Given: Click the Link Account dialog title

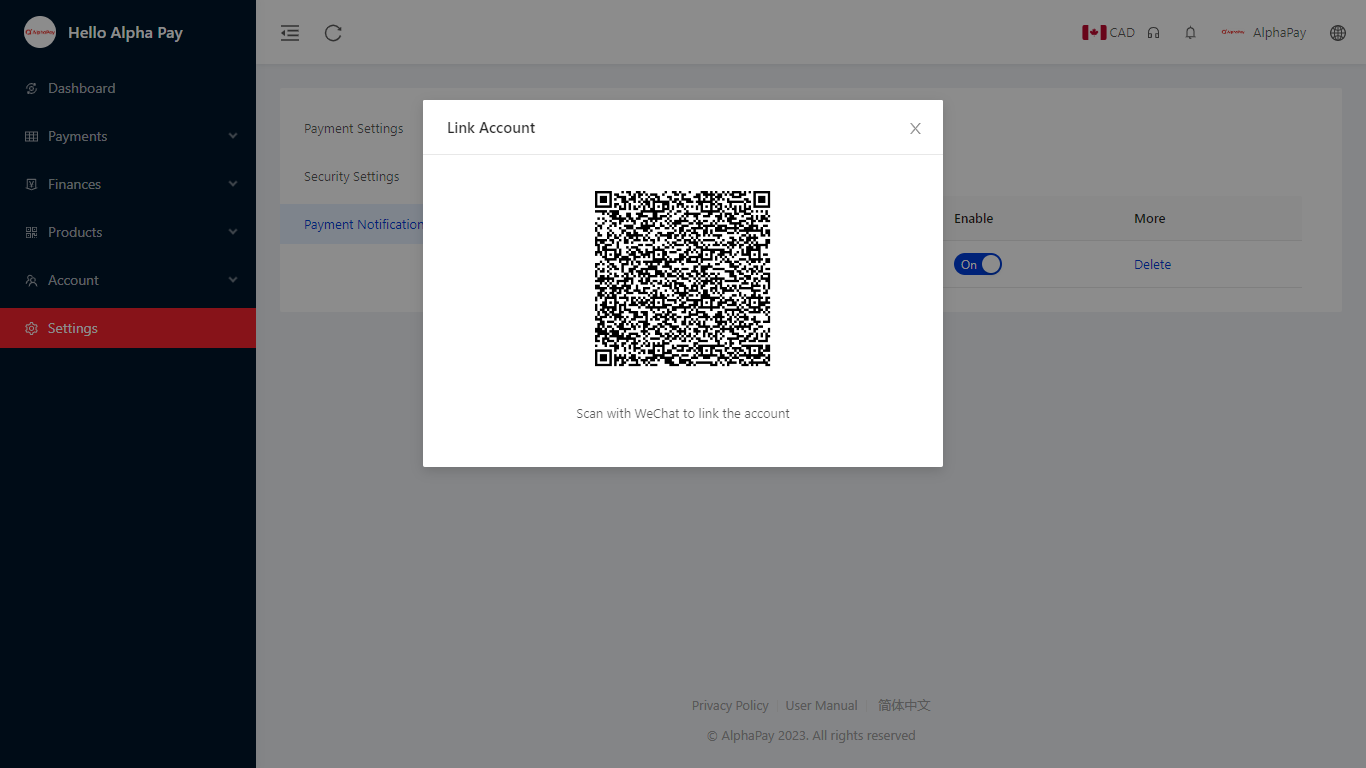Looking at the screenshot, I should tap(491, 128).
